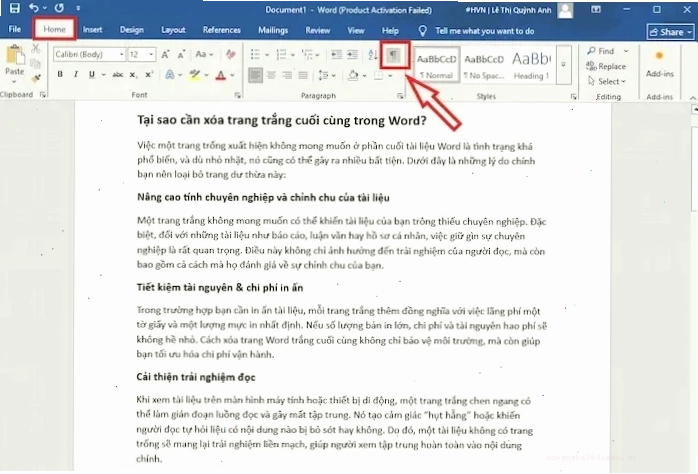
Task: Sort text with the A-Z icon
Action: coord(373,54)
